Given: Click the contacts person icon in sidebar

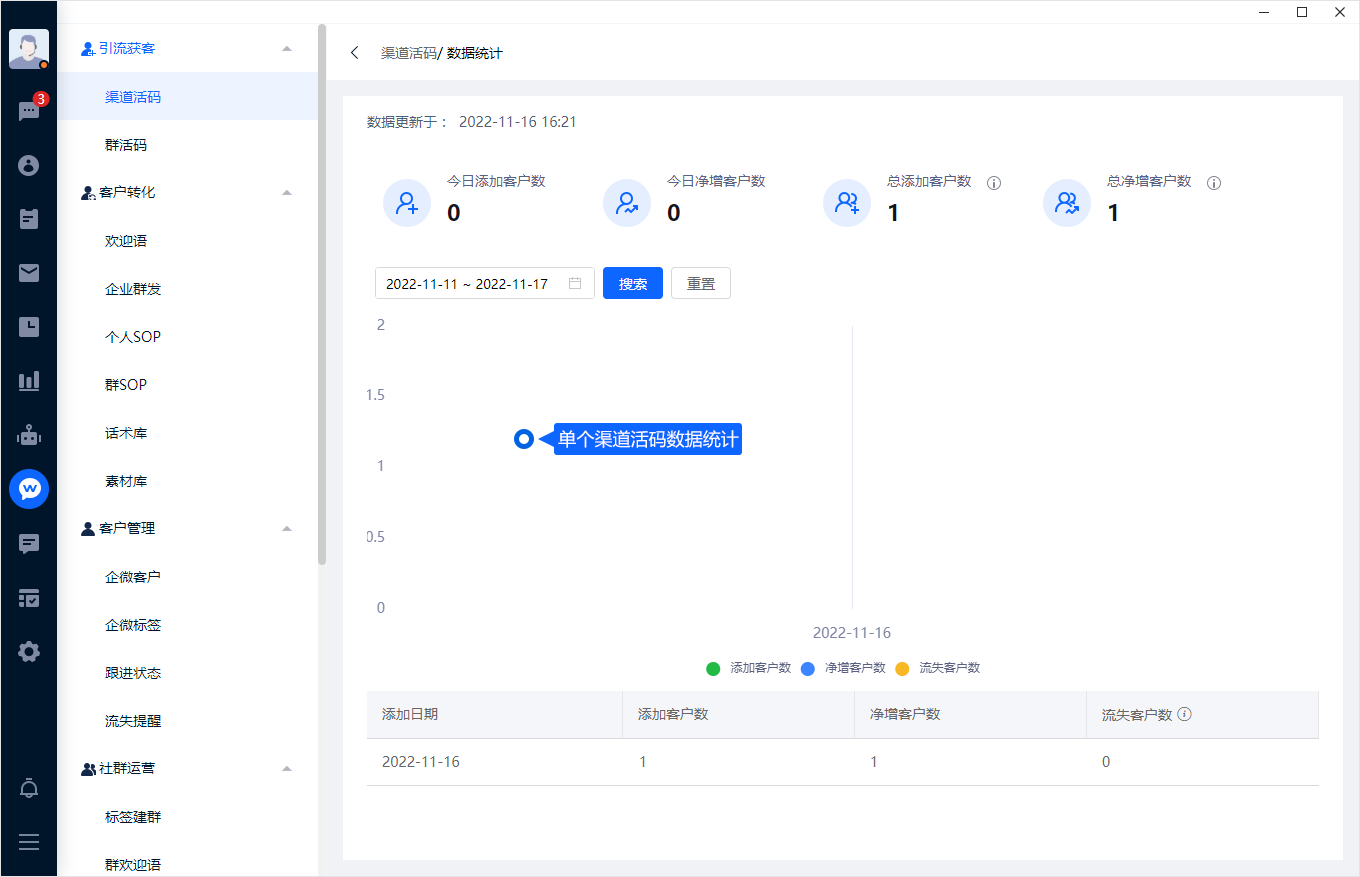Looking at the screenshot, I should coord(29,165).
